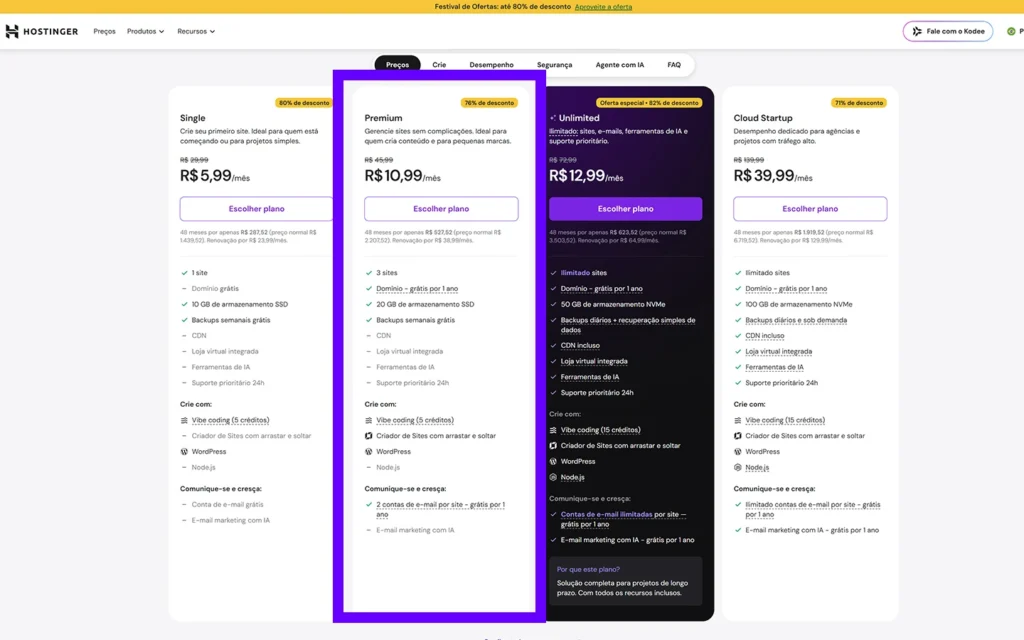1024x640 pixels.
Task: Switch to the Segurança tab
Action: 554,65
